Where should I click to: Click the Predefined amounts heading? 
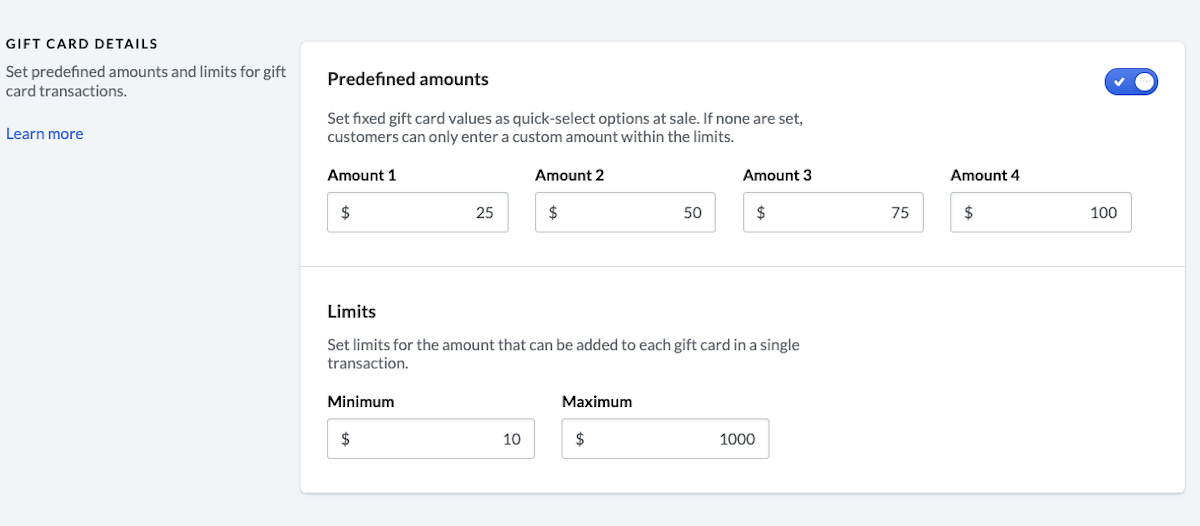point(408,79)
